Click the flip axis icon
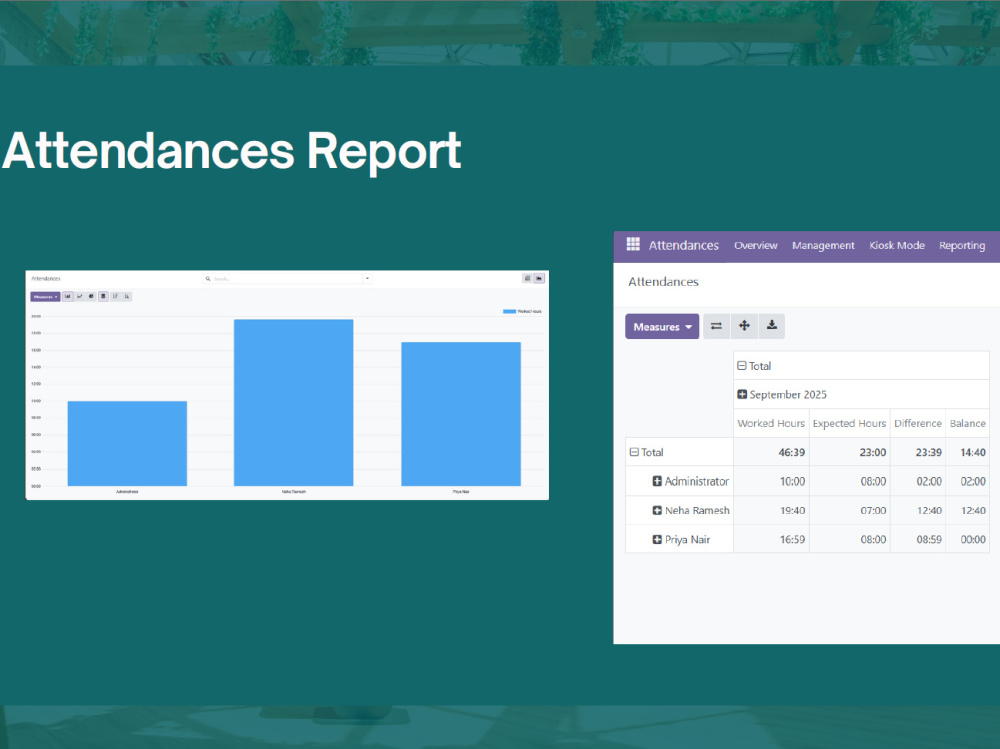Viewport: 1000px width, 749px height. point(716,326)
